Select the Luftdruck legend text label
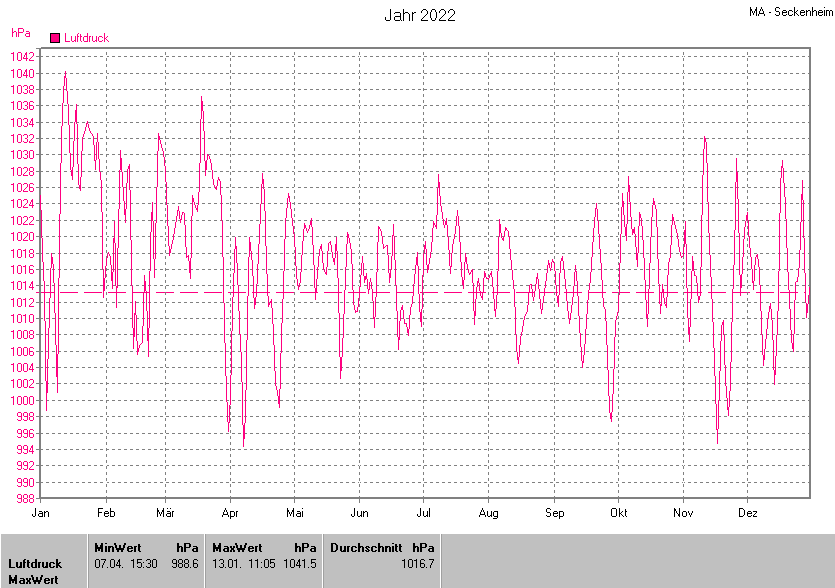Screen dimensions: 835x588 tap(86, 38)
